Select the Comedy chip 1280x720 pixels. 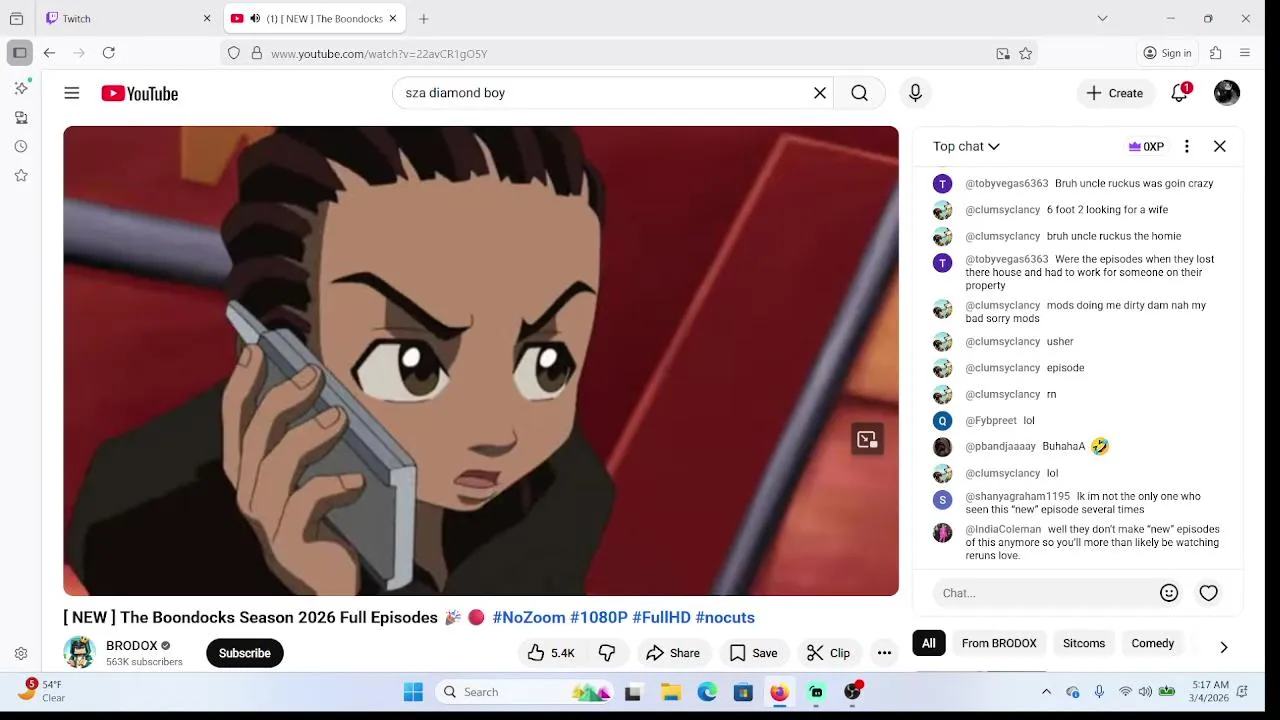pos(1153,643)
